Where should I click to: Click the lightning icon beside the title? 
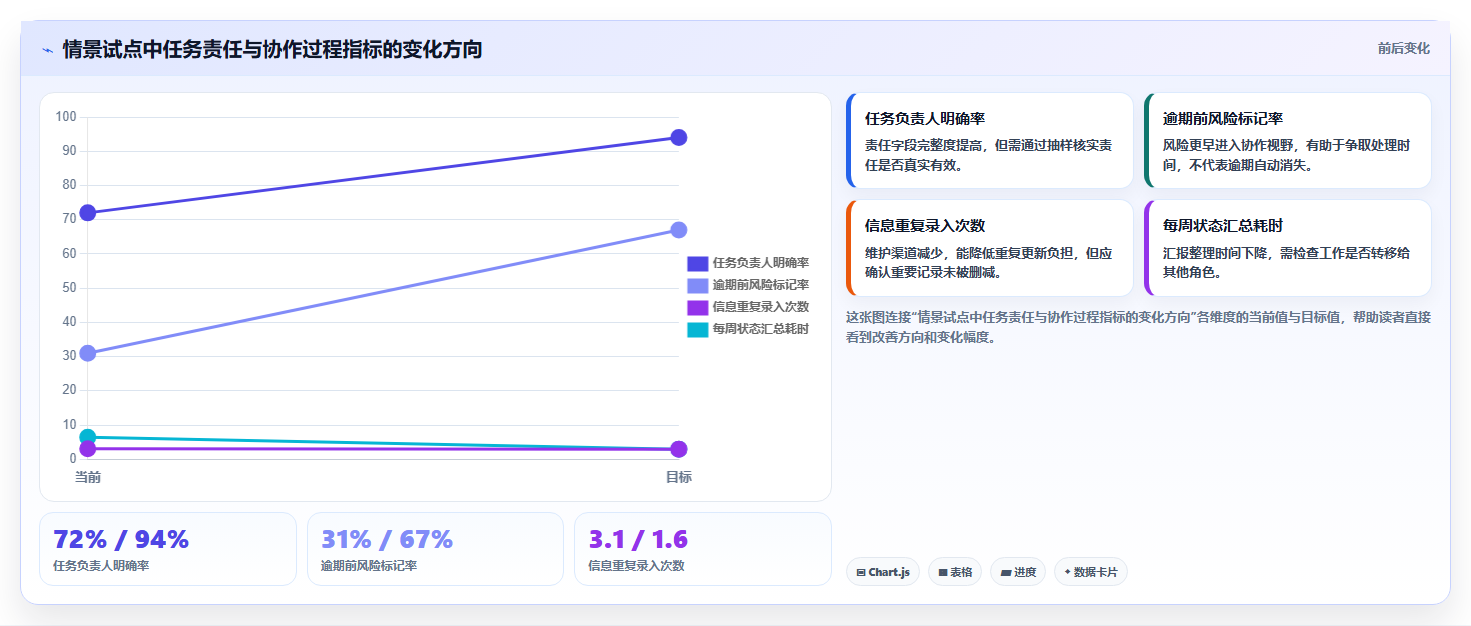point(47,50)
